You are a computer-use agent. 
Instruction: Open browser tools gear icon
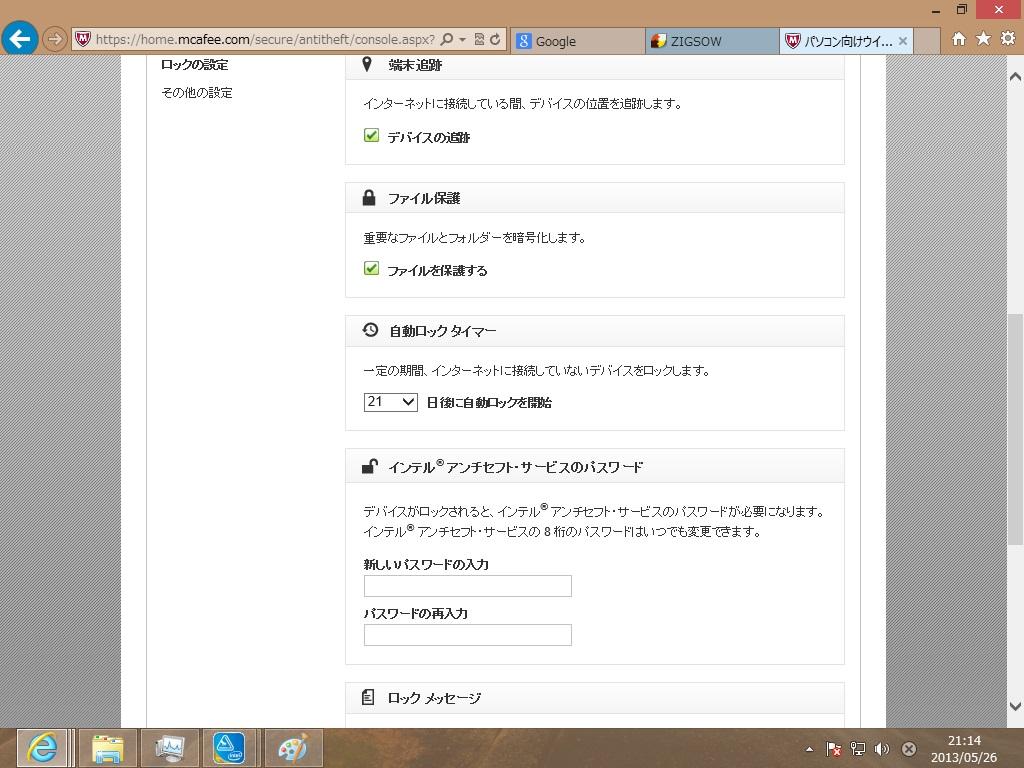(x=1008, y=39)
